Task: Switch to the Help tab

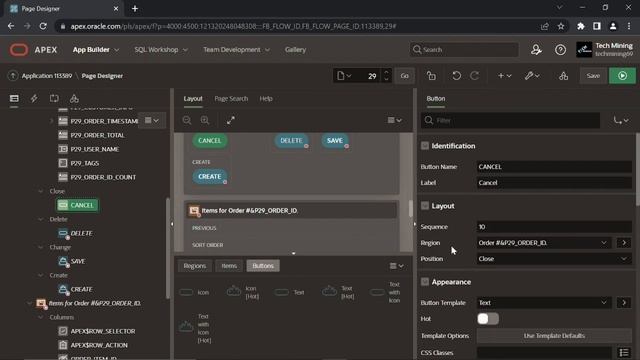Action: point(266,98)
